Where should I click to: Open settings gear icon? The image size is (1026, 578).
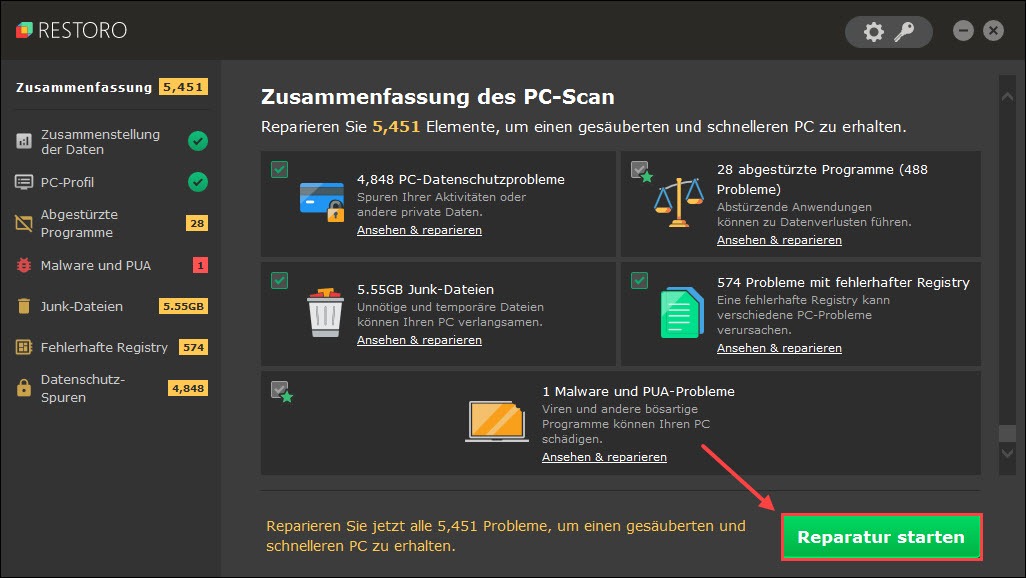point(874,31)
